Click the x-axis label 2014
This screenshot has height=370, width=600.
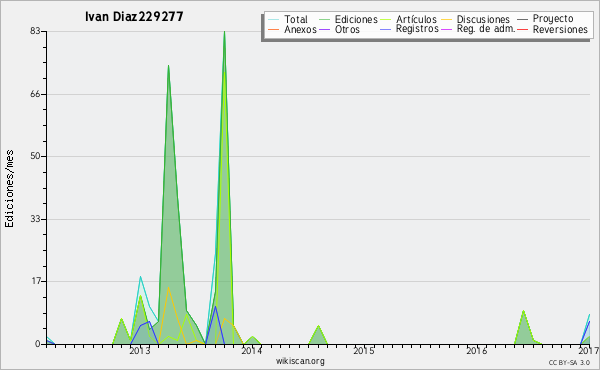click(251, 351)
